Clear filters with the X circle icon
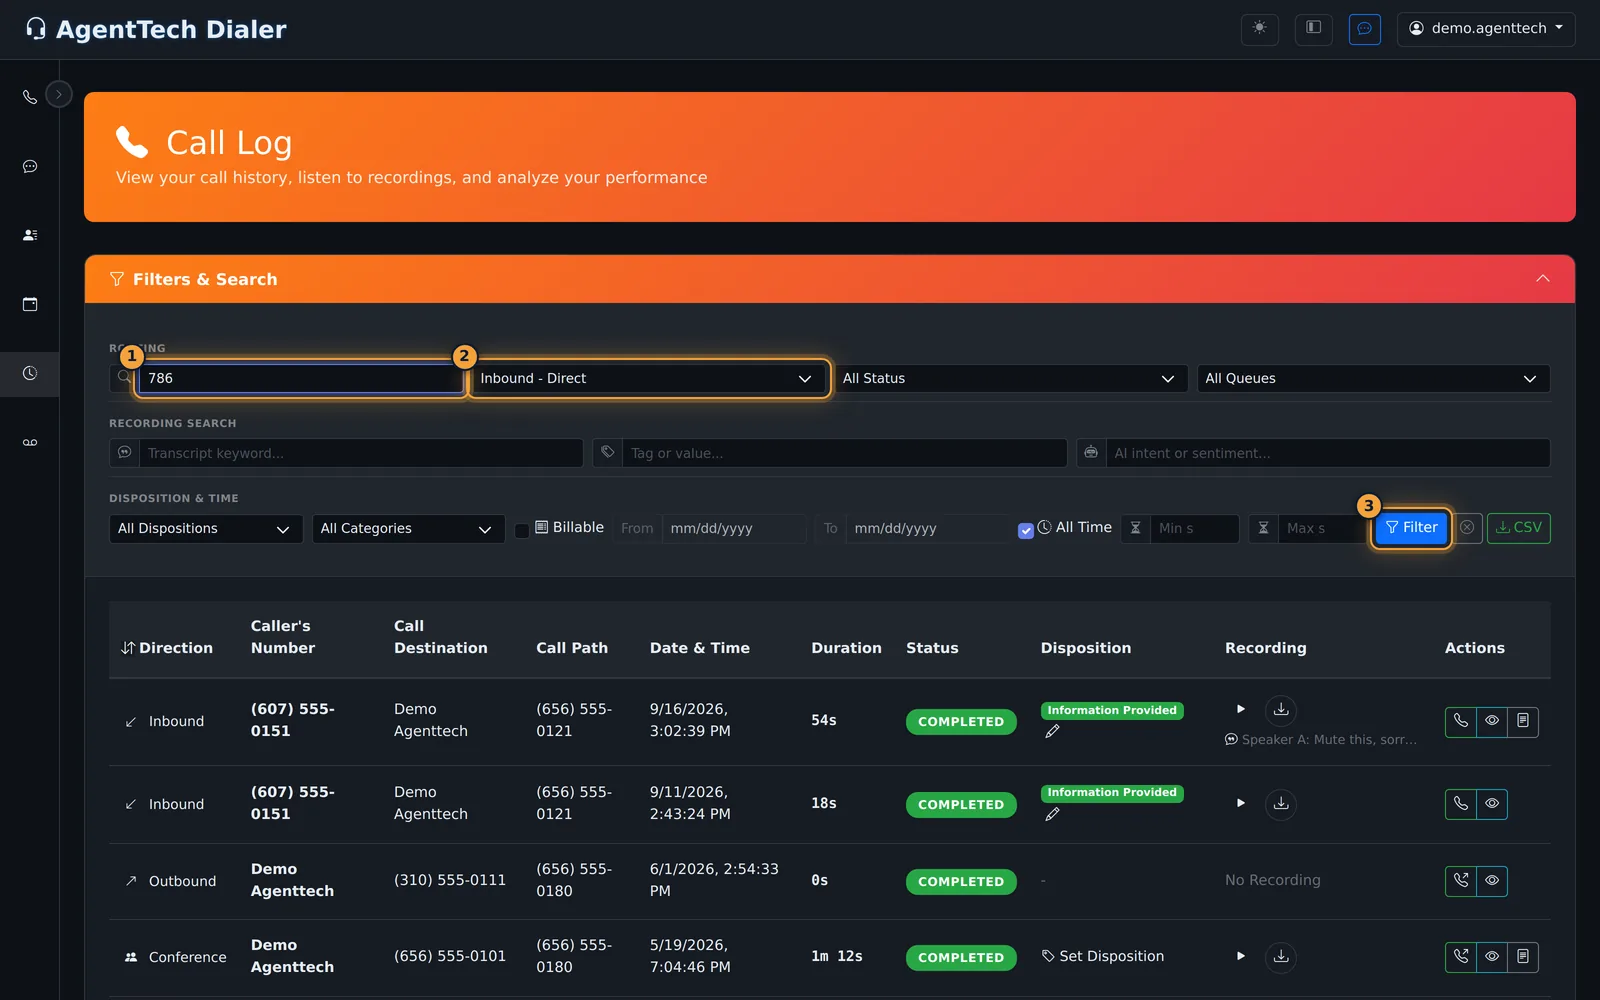1600x1000 pixels. coord(1467,528)
